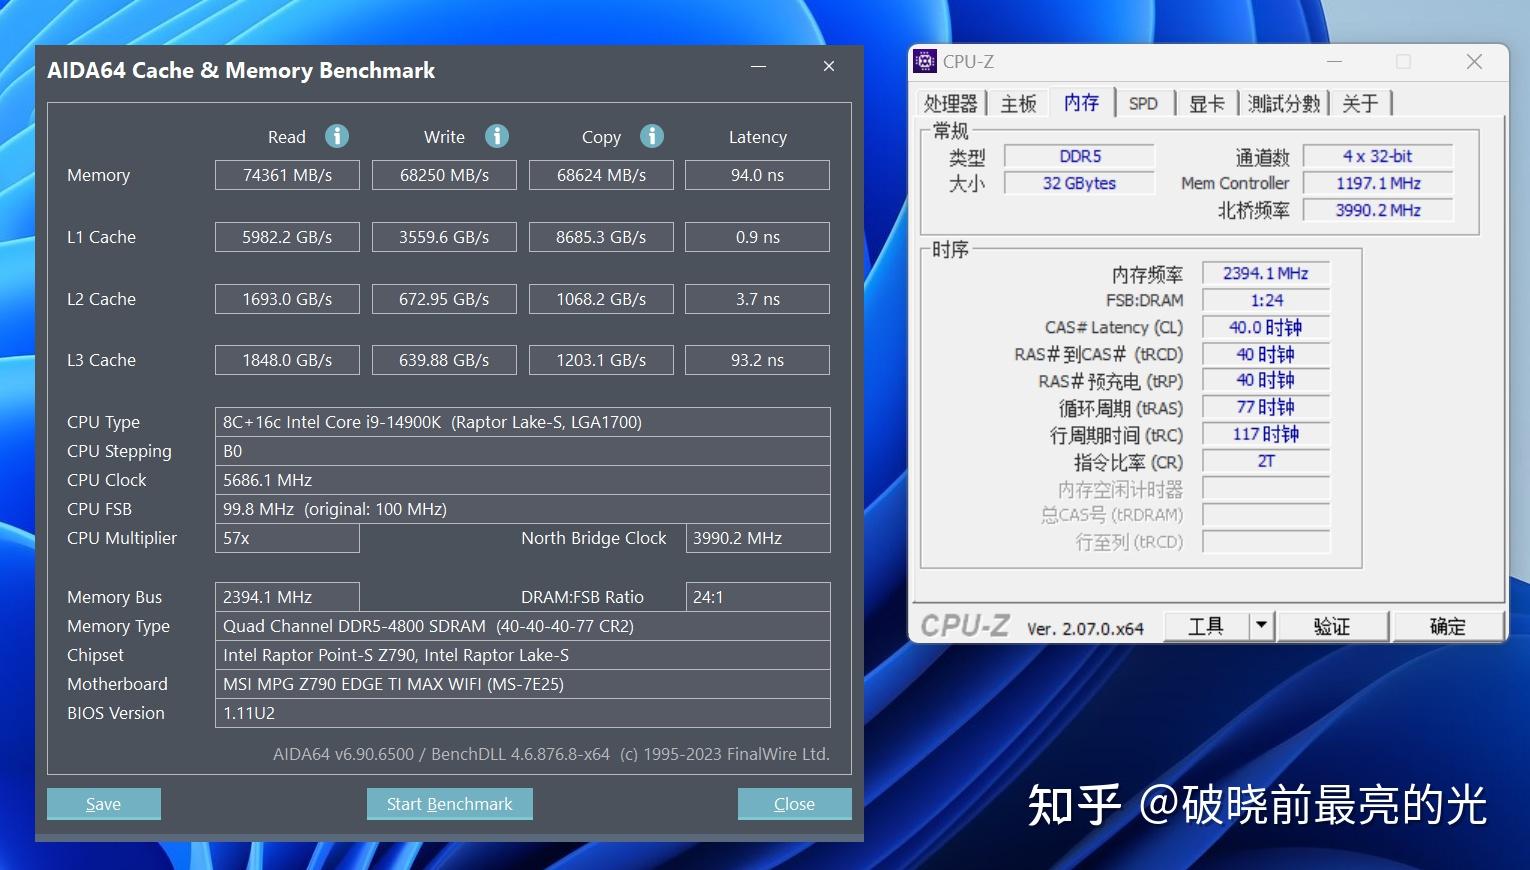The height and width of the screenshot is (870, 1530).
Task: Minimize the CPU-Z window
Action: (1334, 61)
